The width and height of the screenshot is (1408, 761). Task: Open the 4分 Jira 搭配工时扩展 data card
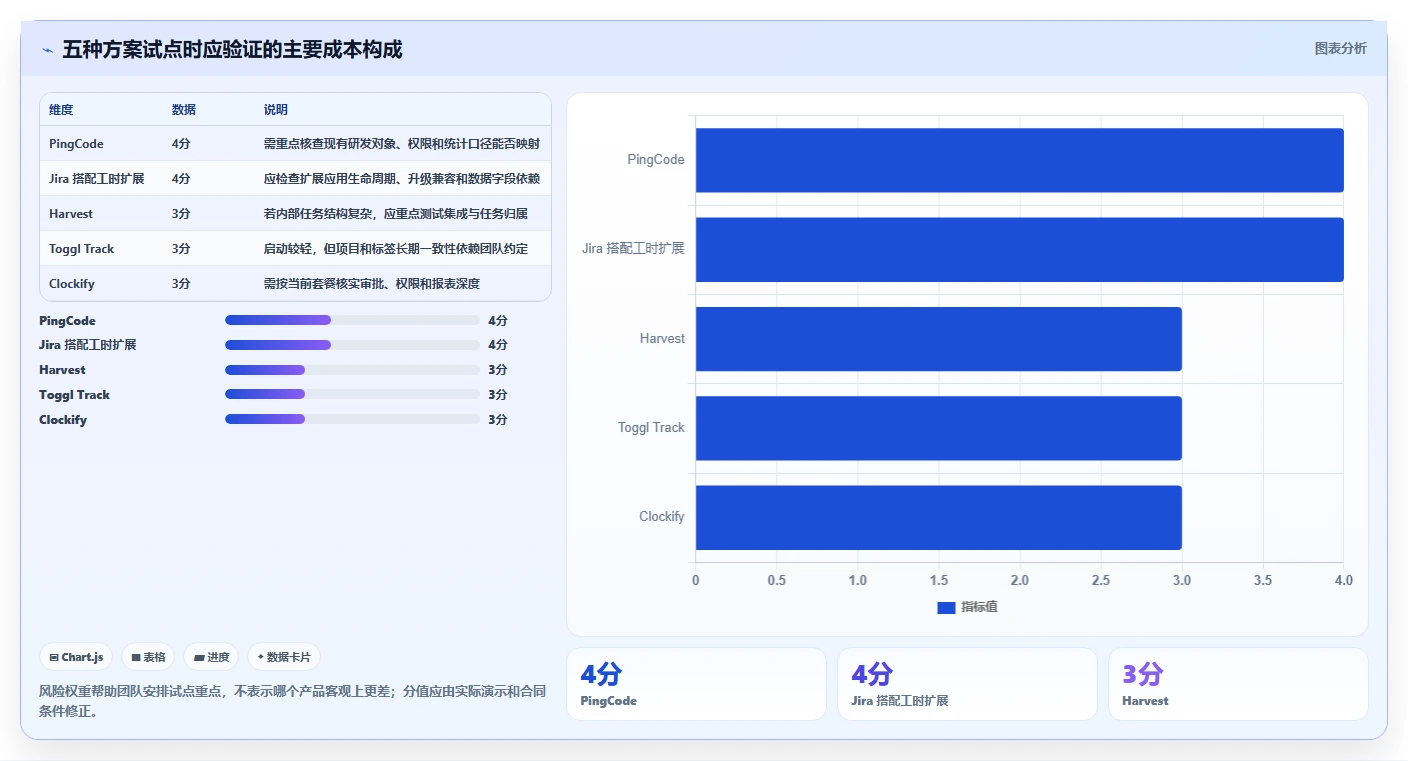(x=967, y=684)
